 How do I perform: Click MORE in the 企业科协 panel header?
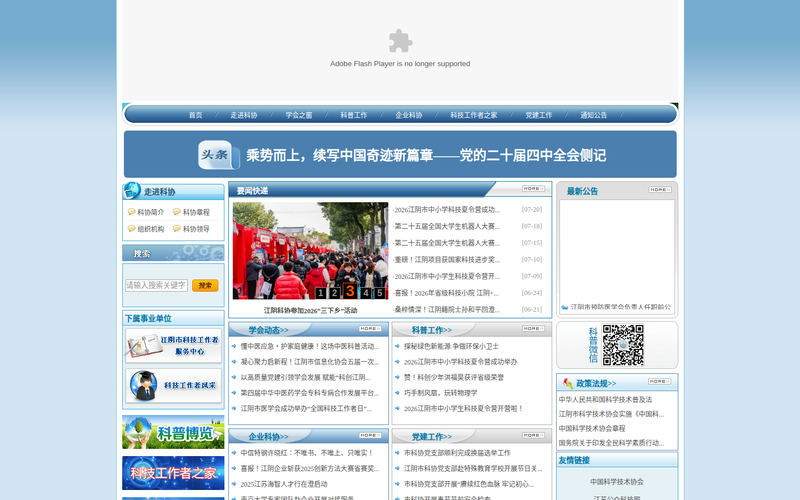pos(370,435)
